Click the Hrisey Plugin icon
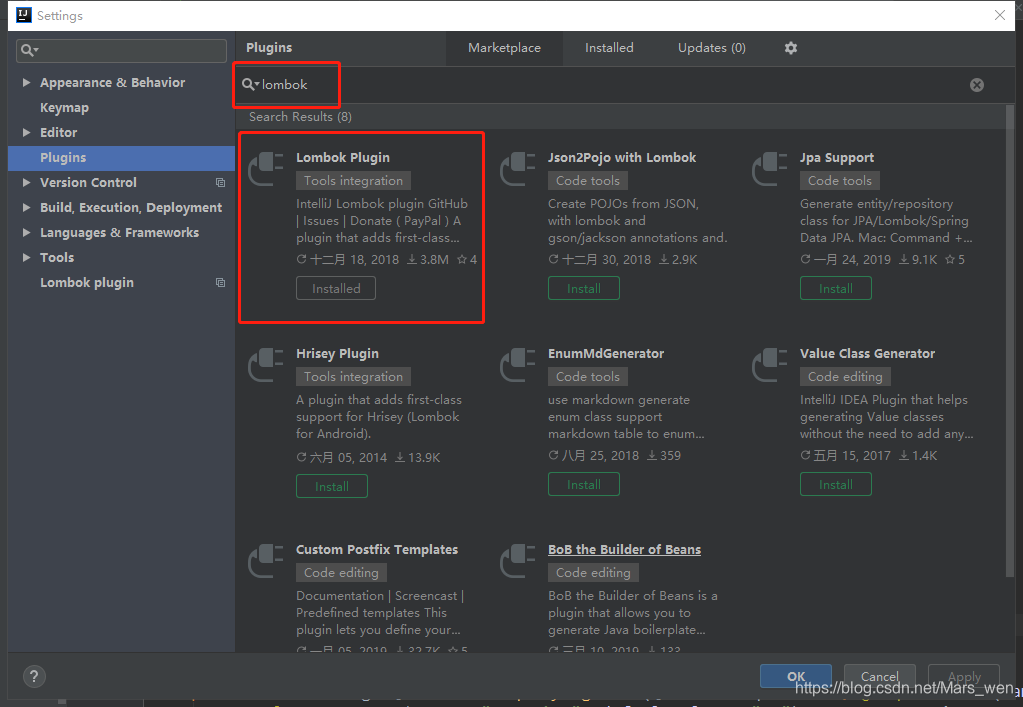The width and height of the screenshot is (1023, 707). pos(266,365)
